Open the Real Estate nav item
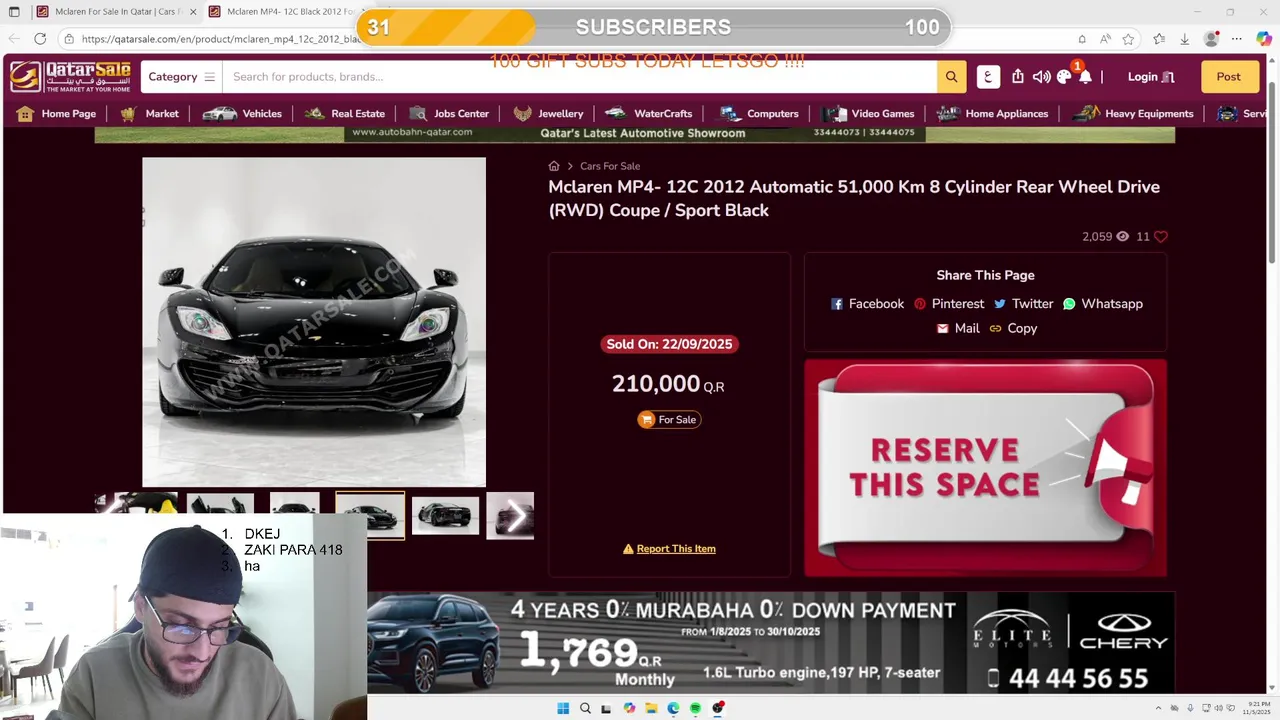Image resolution: width=1280 pixels, height=720 pixels. (x=345, y=114)
